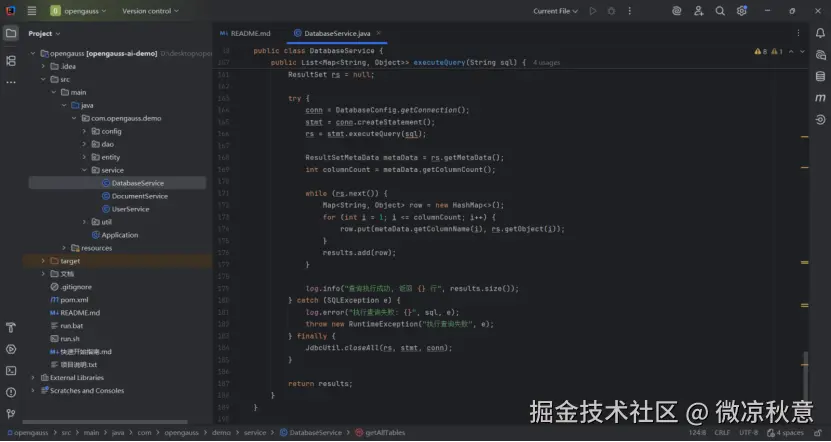Open IDE settings gear
The image size is (831, 442).
coord(741,11)
